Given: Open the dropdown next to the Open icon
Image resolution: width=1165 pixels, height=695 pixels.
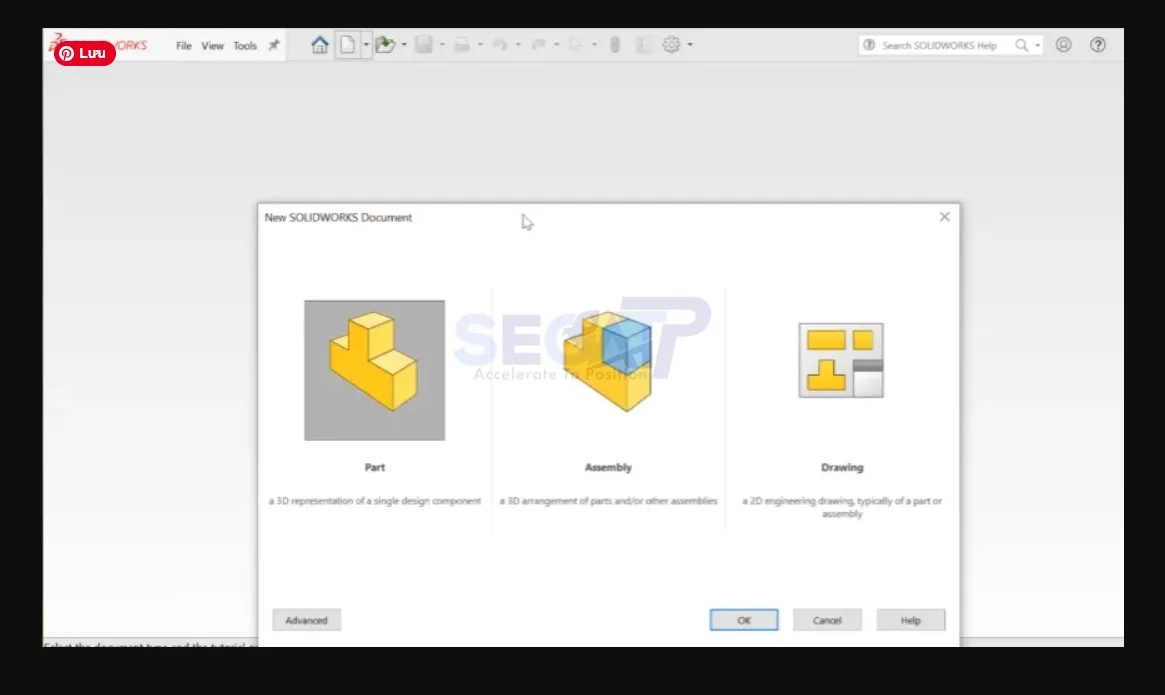Looking at the screenshot, I should (403, 44).
